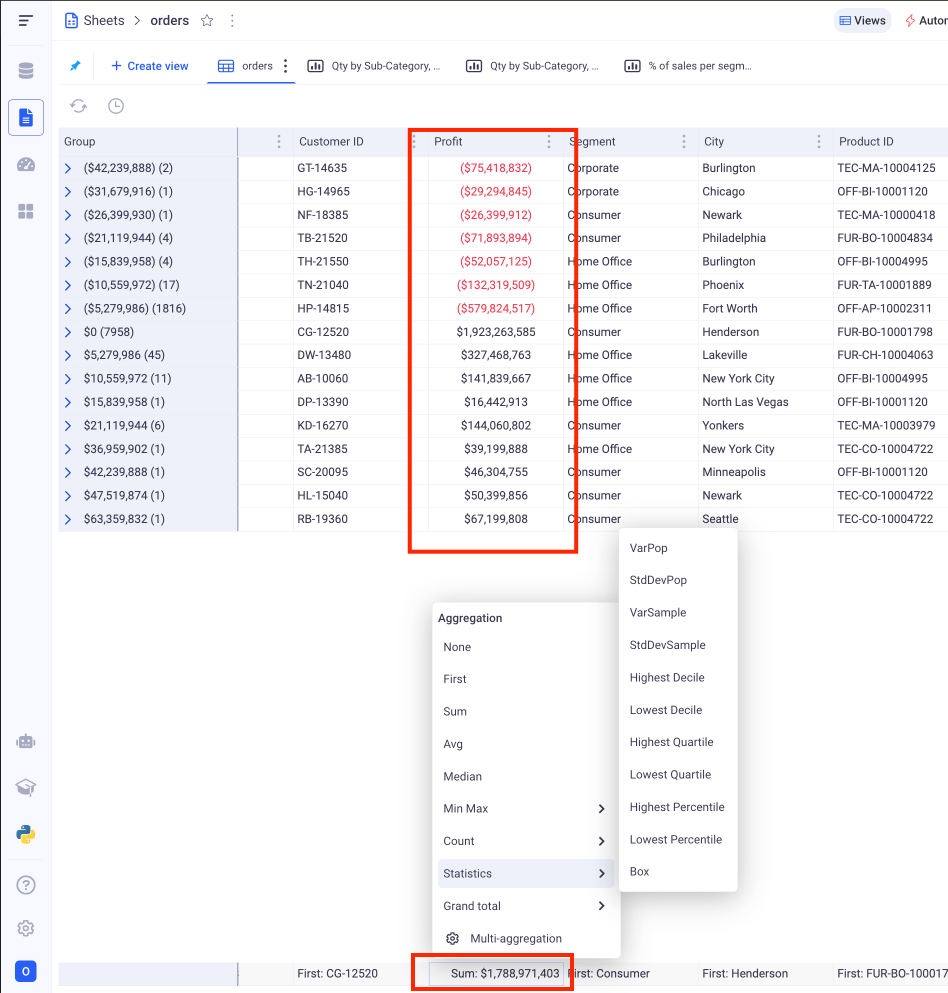Choose StdDevPop from Statistics submenu
This screenshot has width=948, height=993.
click(x=658, y=580)
